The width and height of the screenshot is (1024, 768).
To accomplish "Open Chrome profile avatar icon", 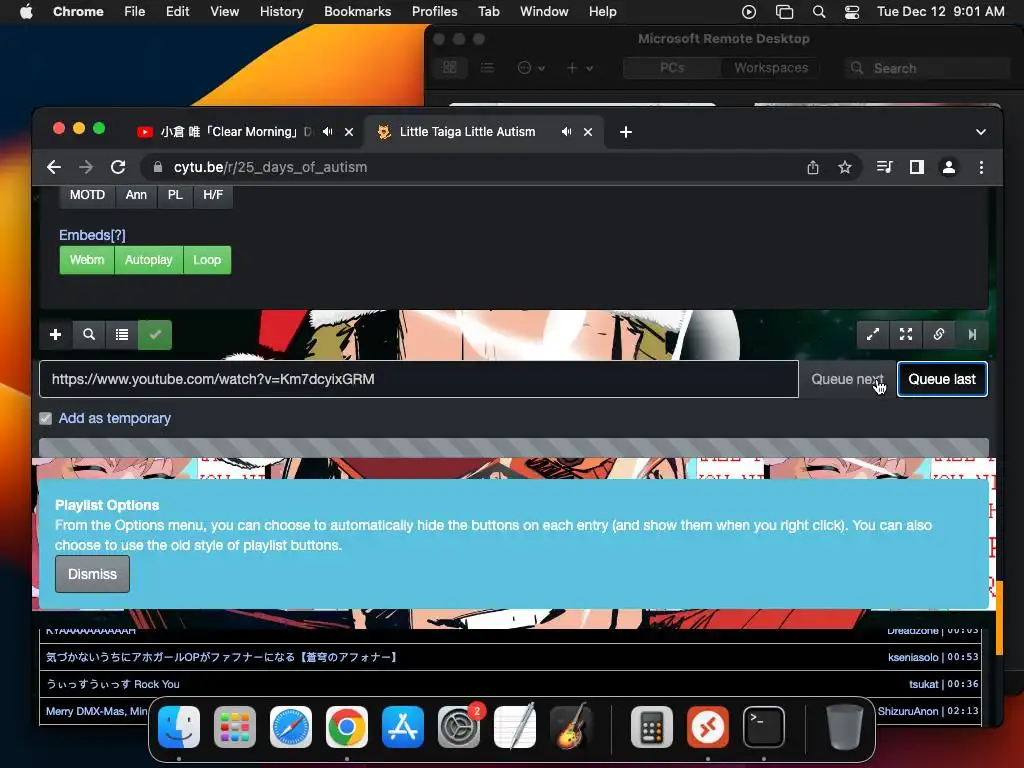I will (949, 168).
